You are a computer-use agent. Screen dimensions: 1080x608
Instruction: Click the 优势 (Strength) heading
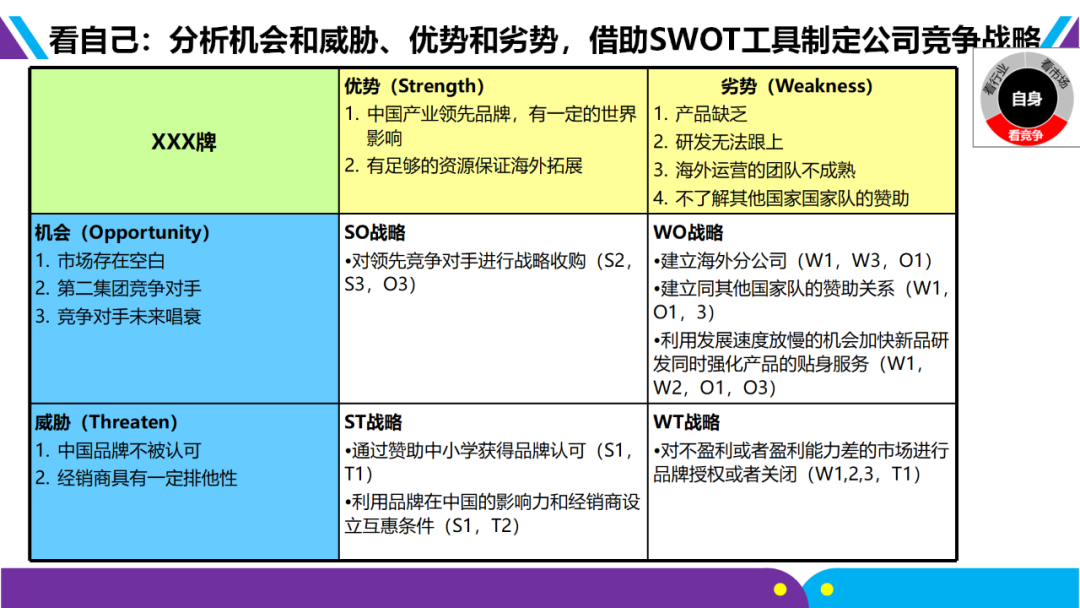414,86
